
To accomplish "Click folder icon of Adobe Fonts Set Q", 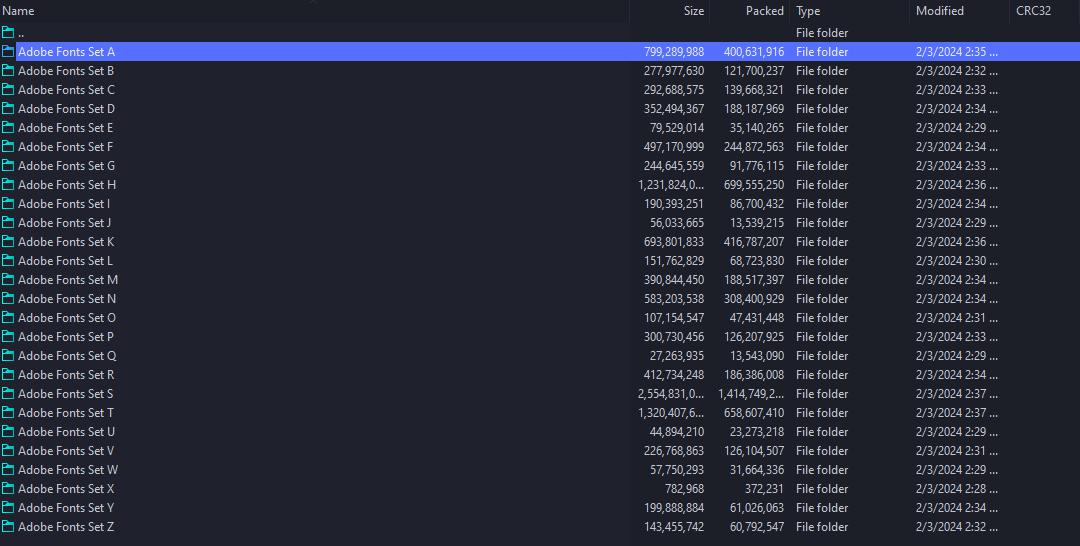I will 8,355.
